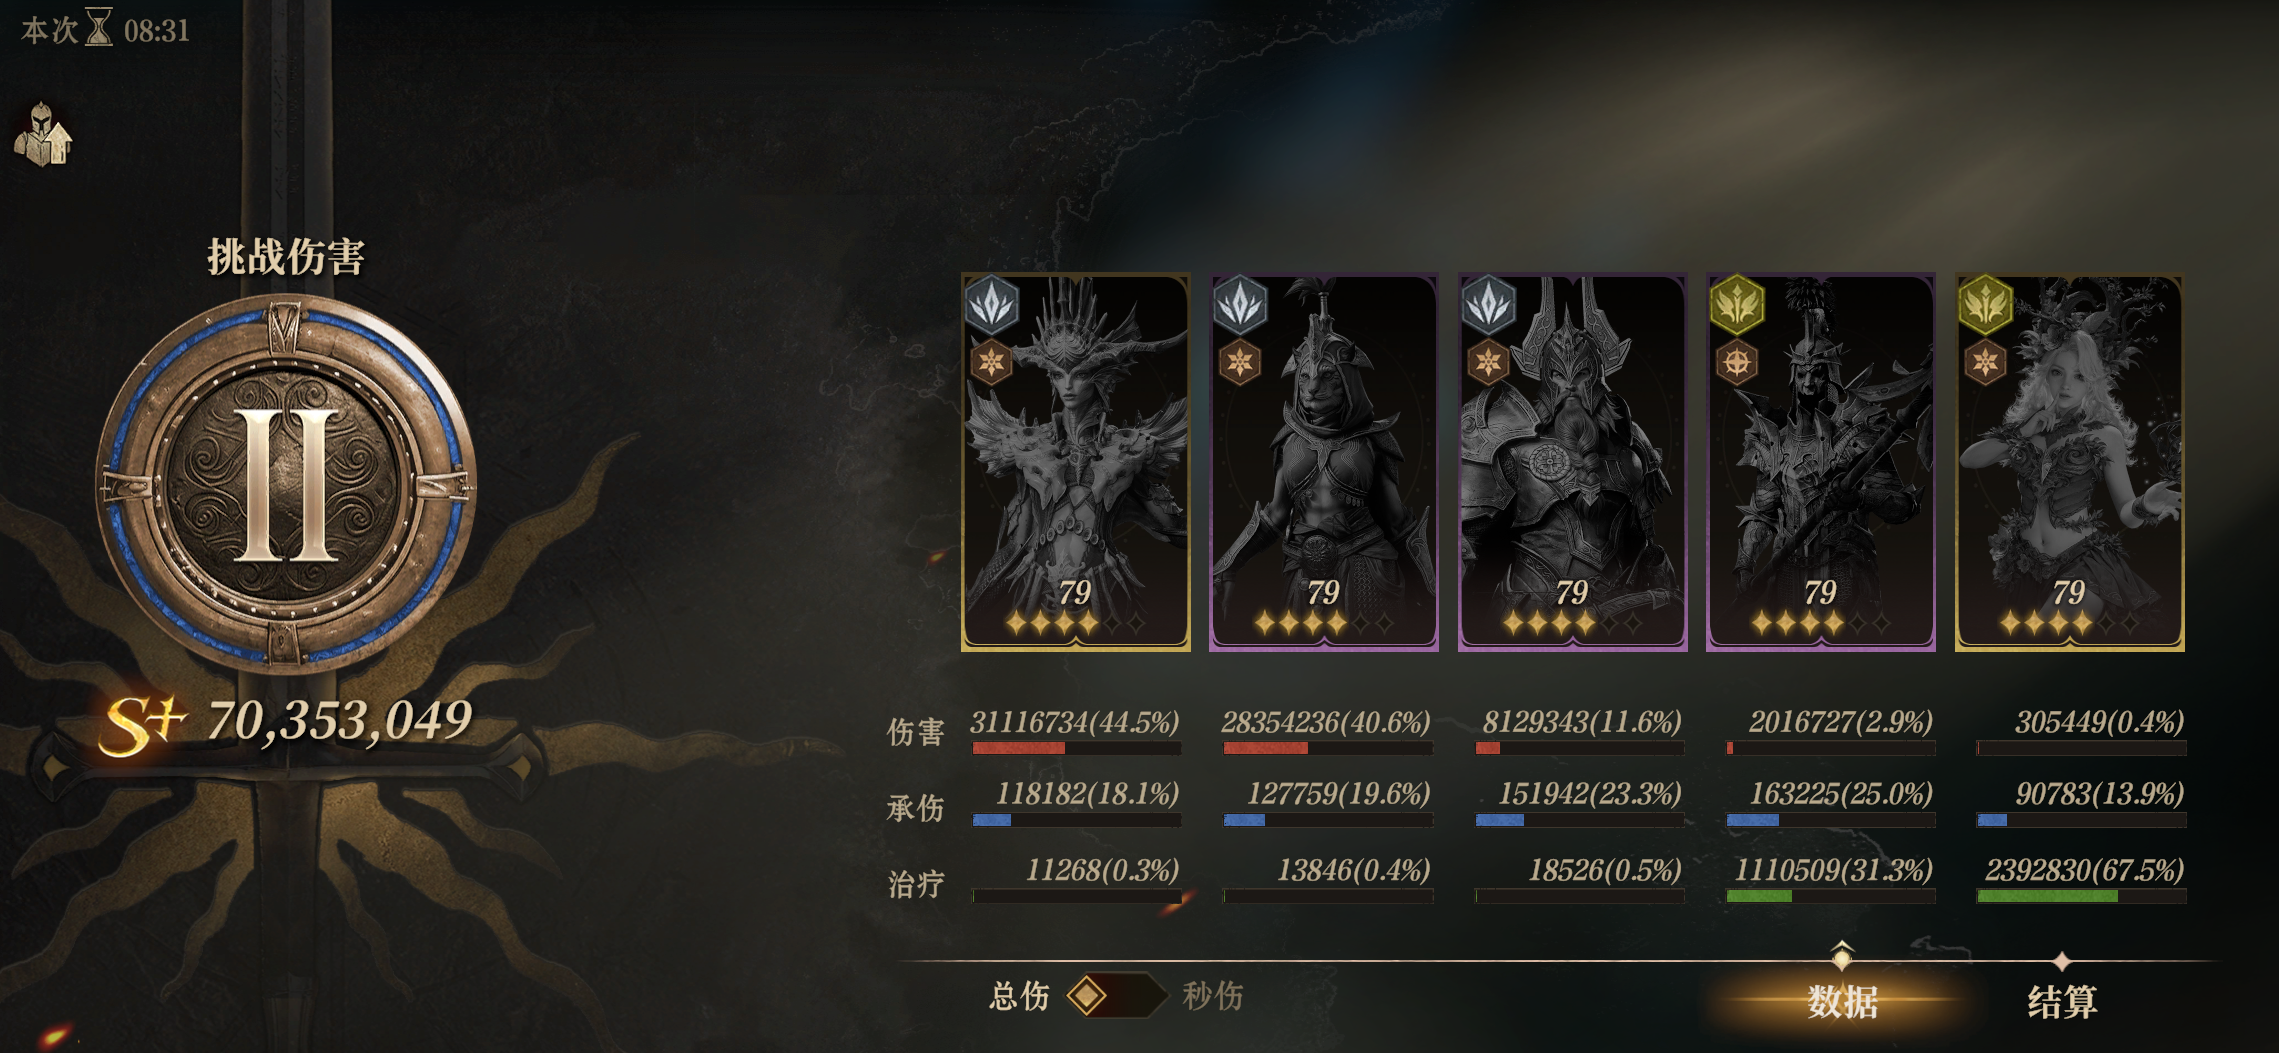Click the tier II rank medallion
This screenshot has width=2279, height=1053.
click(x=286, y=484)
